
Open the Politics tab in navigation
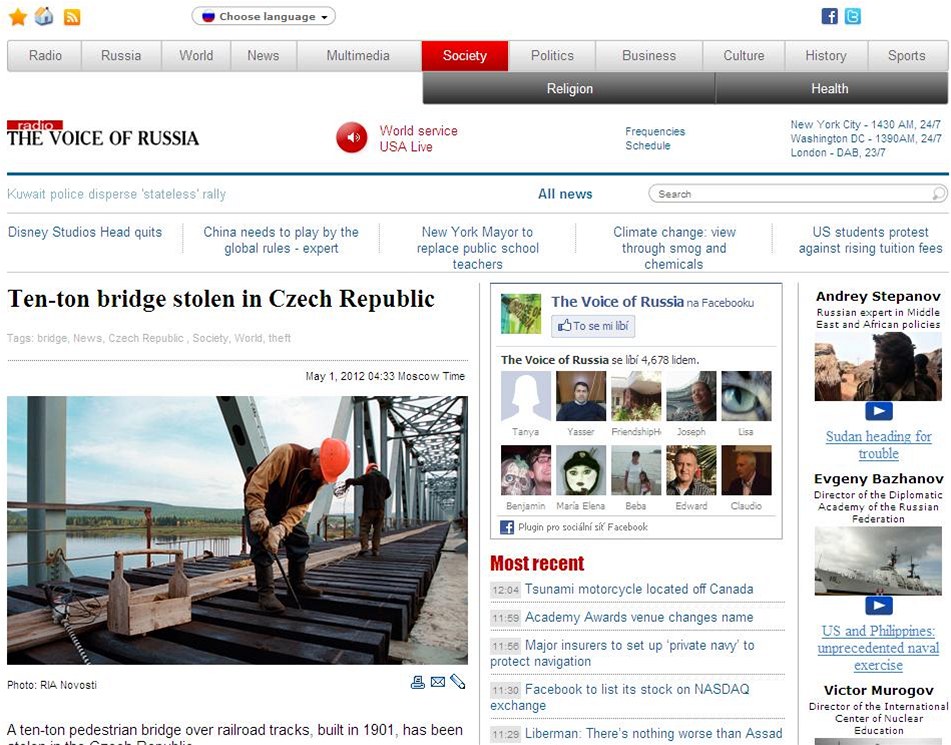pyautogui.click(x=552, y=56)
